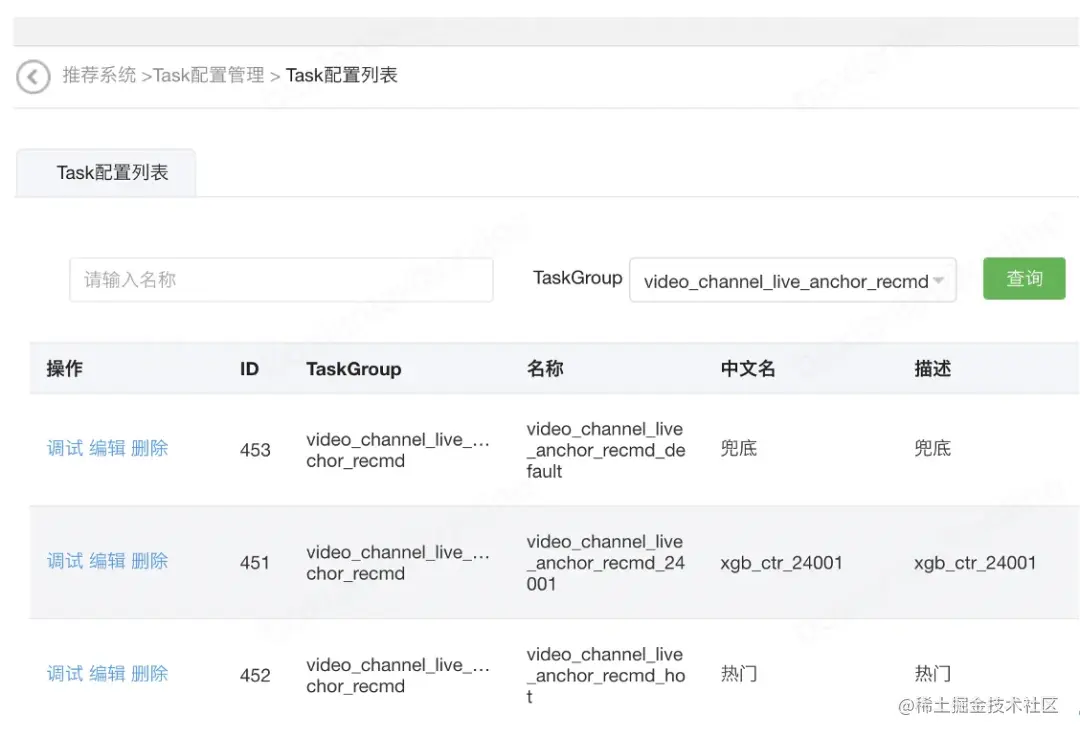
Task: Click TaskGroup cell in row 451
Action: 398,563
